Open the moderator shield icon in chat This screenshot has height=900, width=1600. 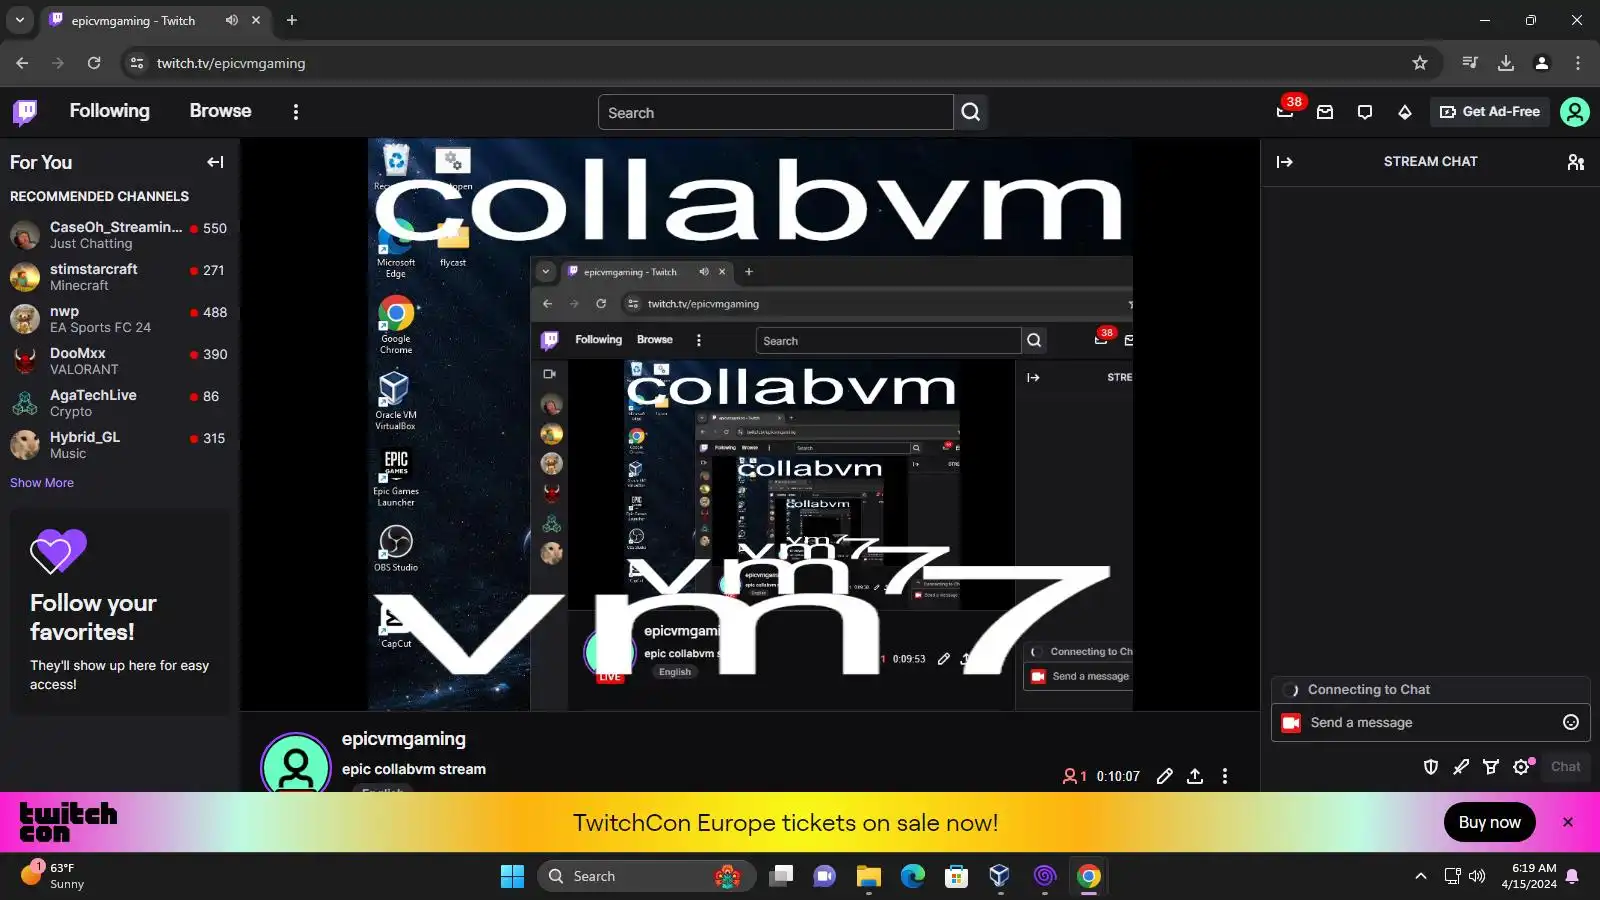[x=1431, y=767]
